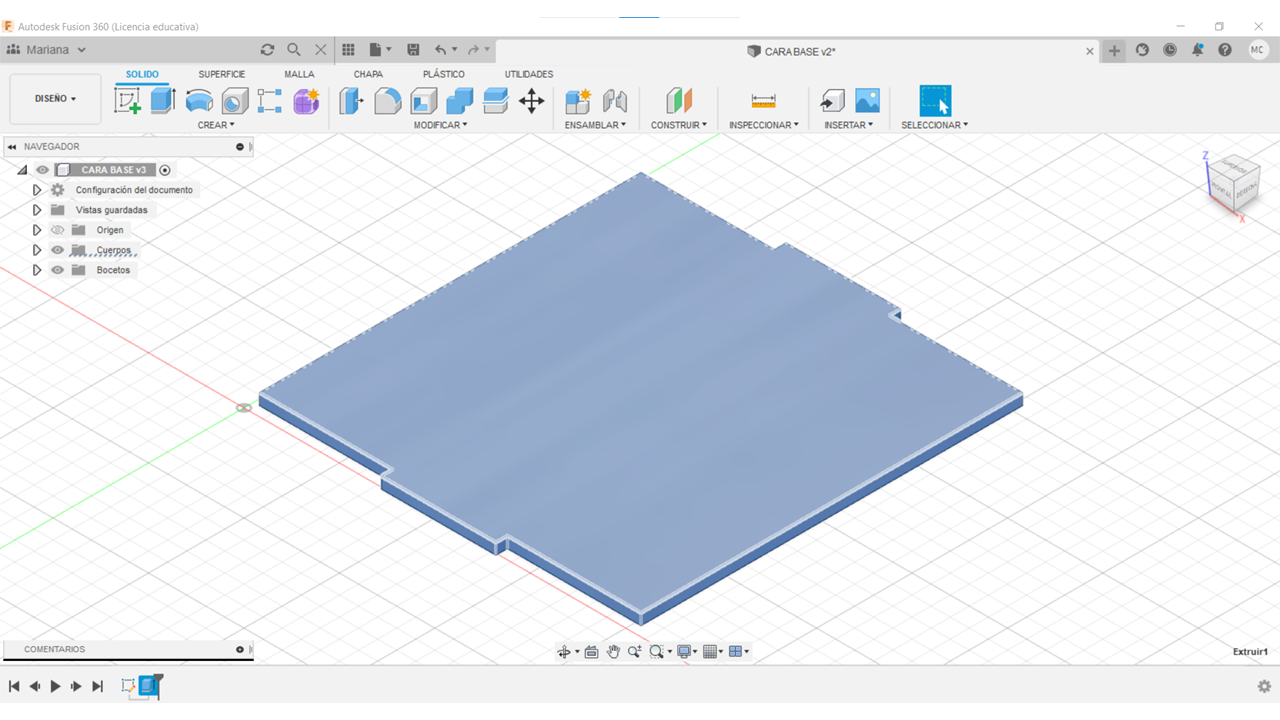Toggle the NAVEGADOR panel pin dot
This screenshot has width=1280, height=720.
pyautogui.click(x=240, y=147)
